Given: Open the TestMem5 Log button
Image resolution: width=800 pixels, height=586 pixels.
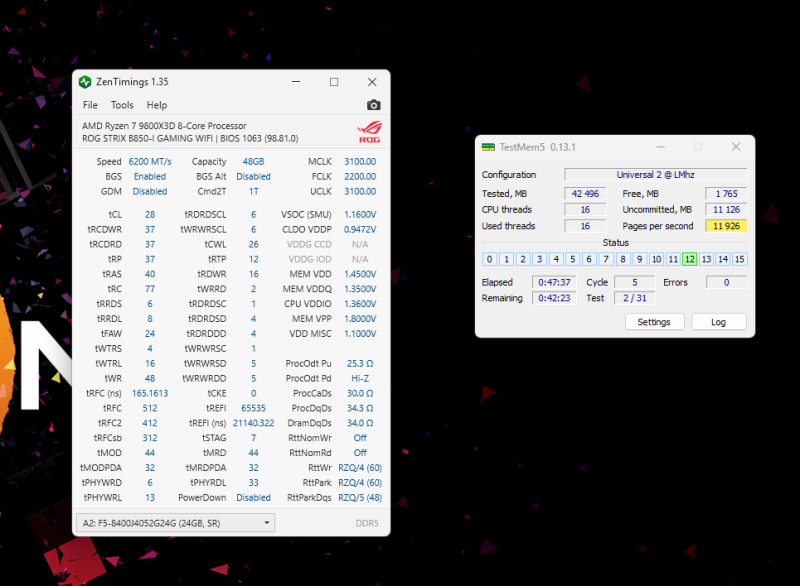Looking at the screenshot, I should tap(718, 322).
